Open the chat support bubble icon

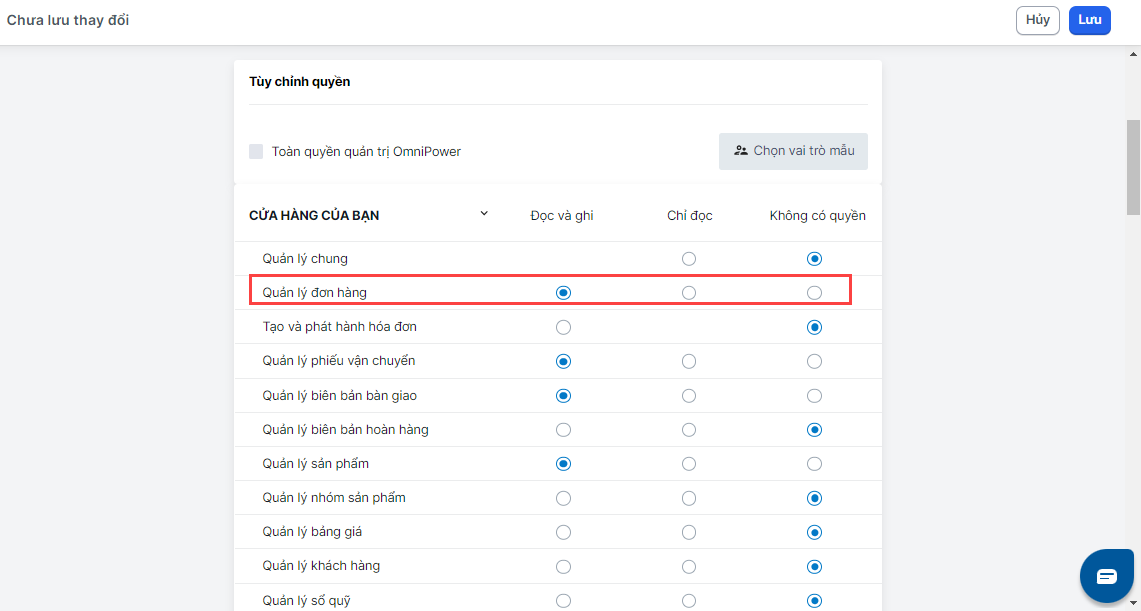click(1106, 576)
